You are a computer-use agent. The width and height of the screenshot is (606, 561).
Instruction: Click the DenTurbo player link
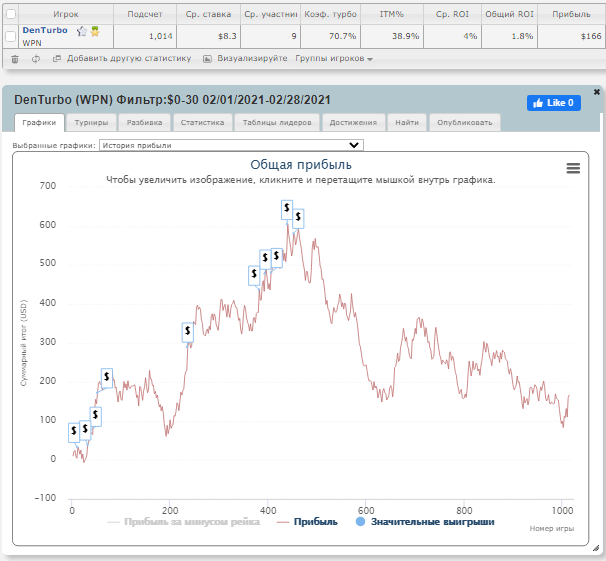tap(45, 30)
